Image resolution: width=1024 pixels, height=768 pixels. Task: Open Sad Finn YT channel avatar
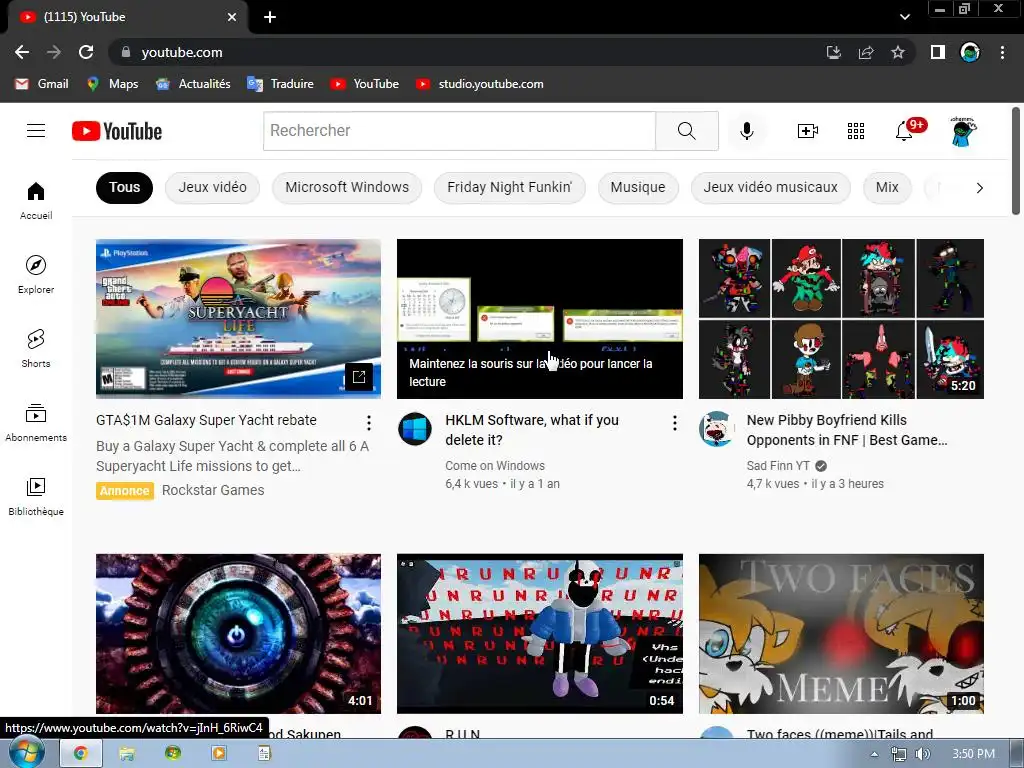(716, 429)
